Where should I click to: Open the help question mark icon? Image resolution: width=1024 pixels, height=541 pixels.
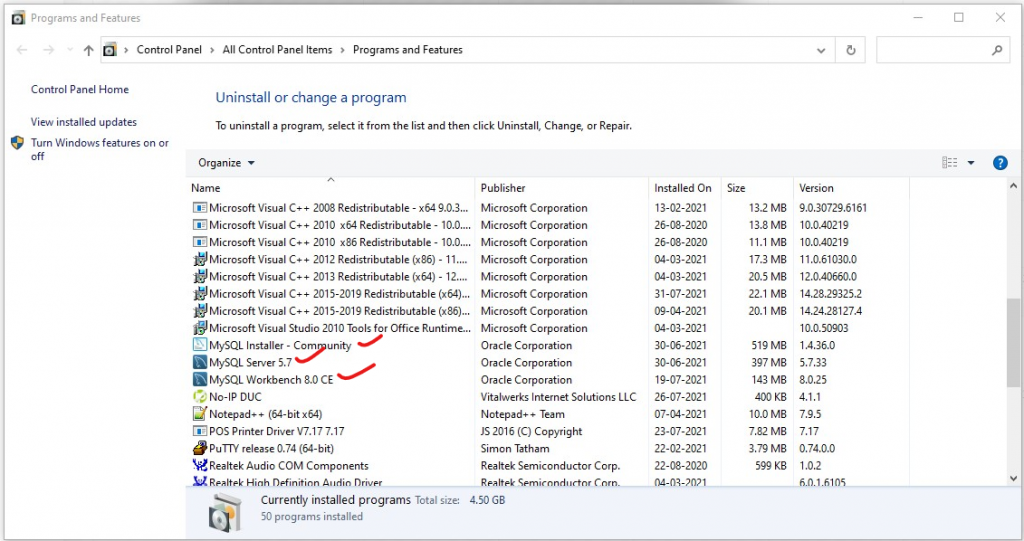tap(1000, 163)
